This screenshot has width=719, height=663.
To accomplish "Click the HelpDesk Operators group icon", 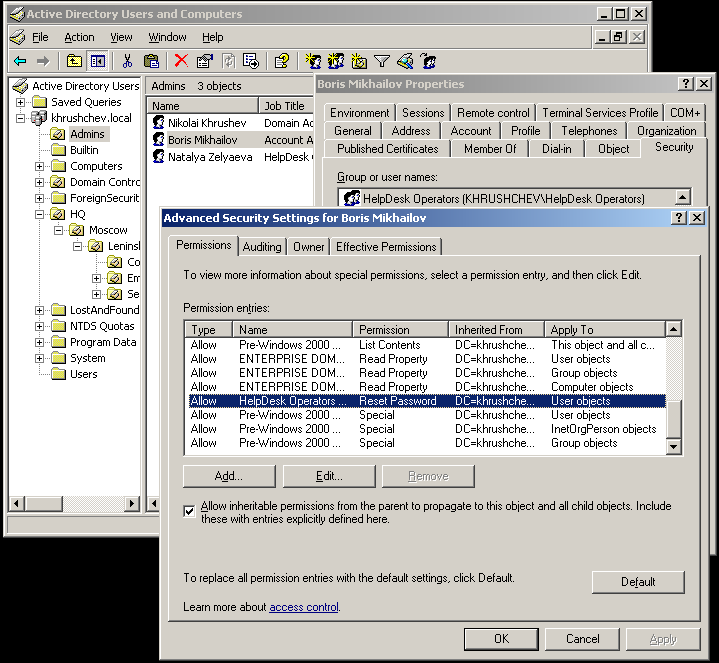I will pyautogui.click(x=352, y=198).
